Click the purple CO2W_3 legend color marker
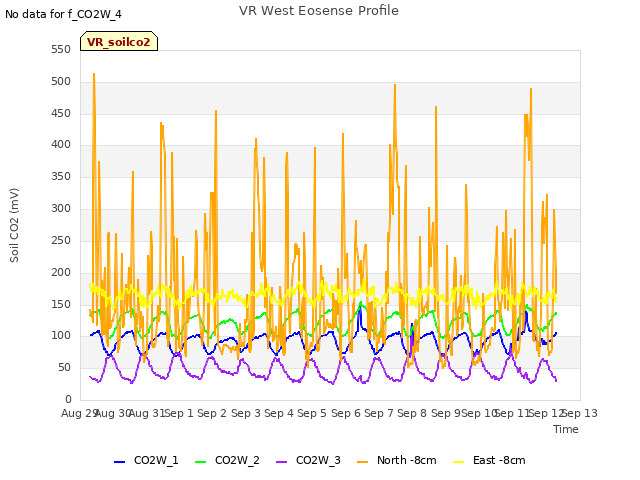 pyautogui.click(x=281, y=462)
